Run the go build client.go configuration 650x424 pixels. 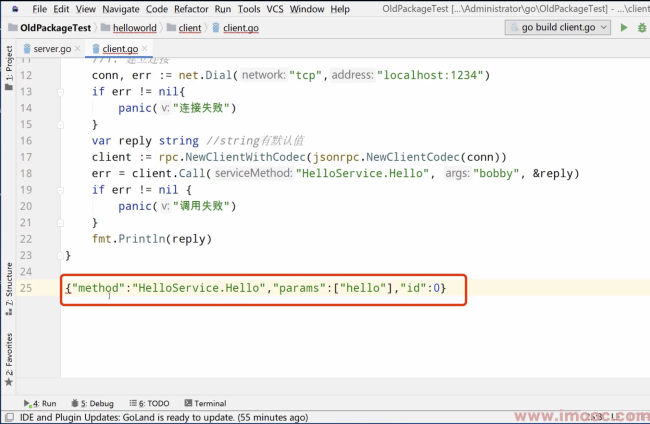[x=623, y=27]
